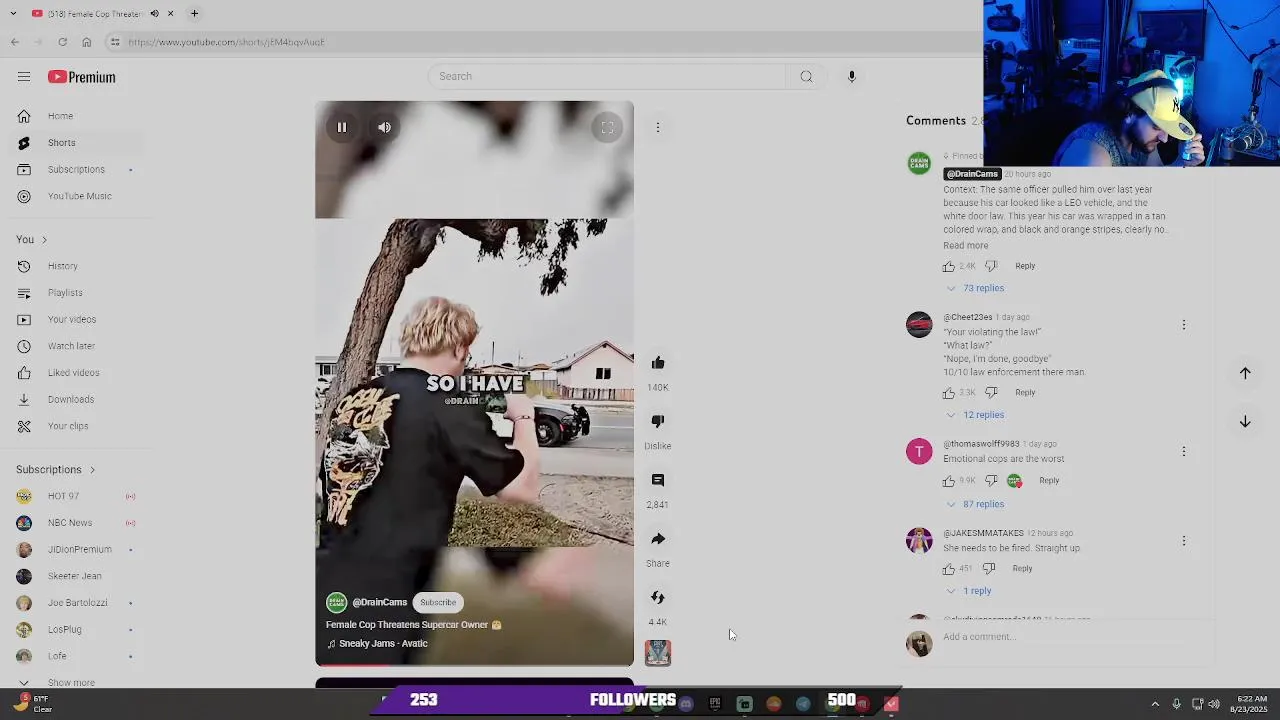Open Sneaky Jams - Avatic sound link
Viewport: 1280px width, 720px height.
(383, 644)
